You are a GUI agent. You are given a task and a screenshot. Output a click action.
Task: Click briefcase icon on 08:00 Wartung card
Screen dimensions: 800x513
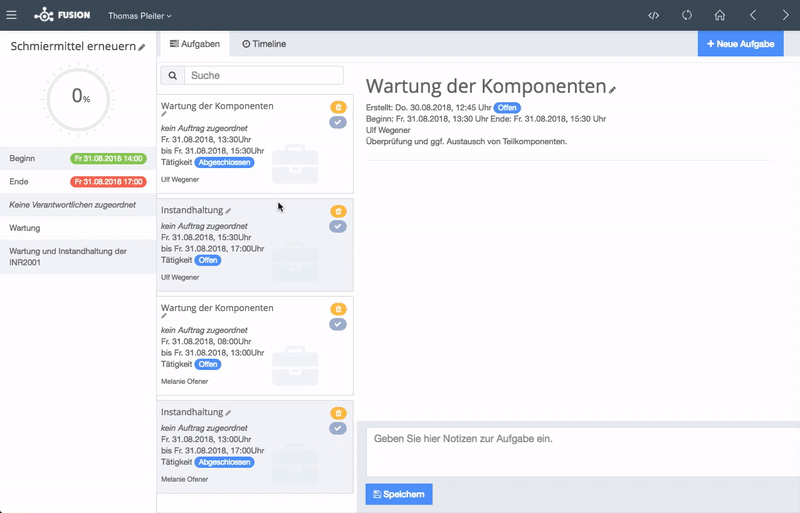(x=295, y=367)
